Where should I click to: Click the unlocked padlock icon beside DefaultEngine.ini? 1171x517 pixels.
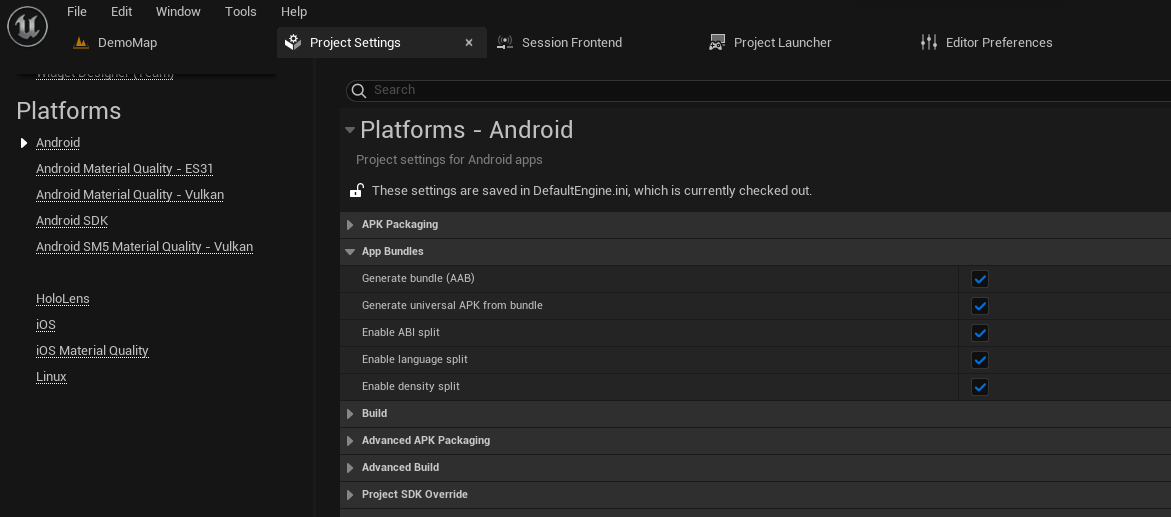point(357,191)
